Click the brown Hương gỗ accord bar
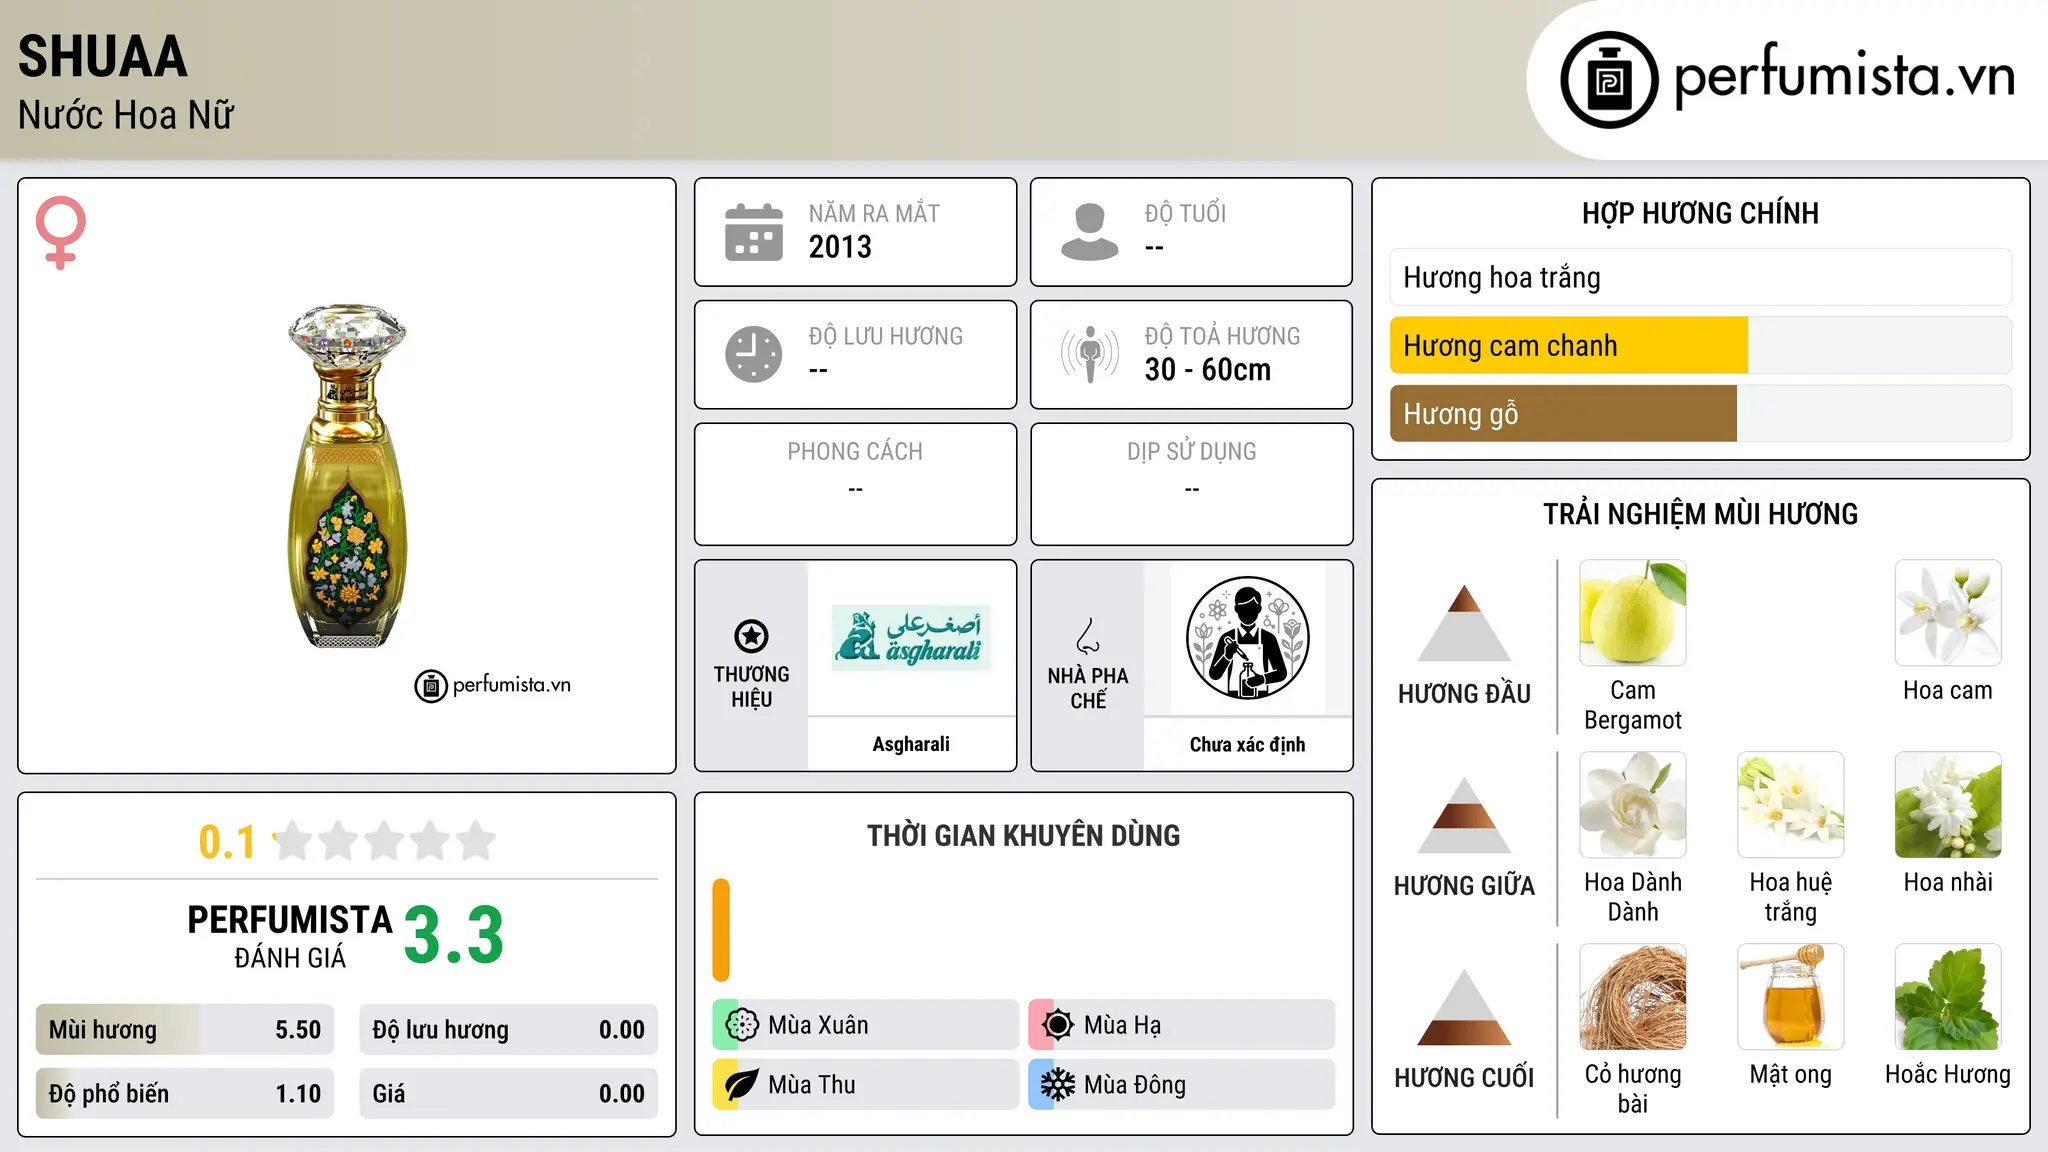Image resolution: width=2048 pixels, height=1152 pixels. (x=1563, y=413)
